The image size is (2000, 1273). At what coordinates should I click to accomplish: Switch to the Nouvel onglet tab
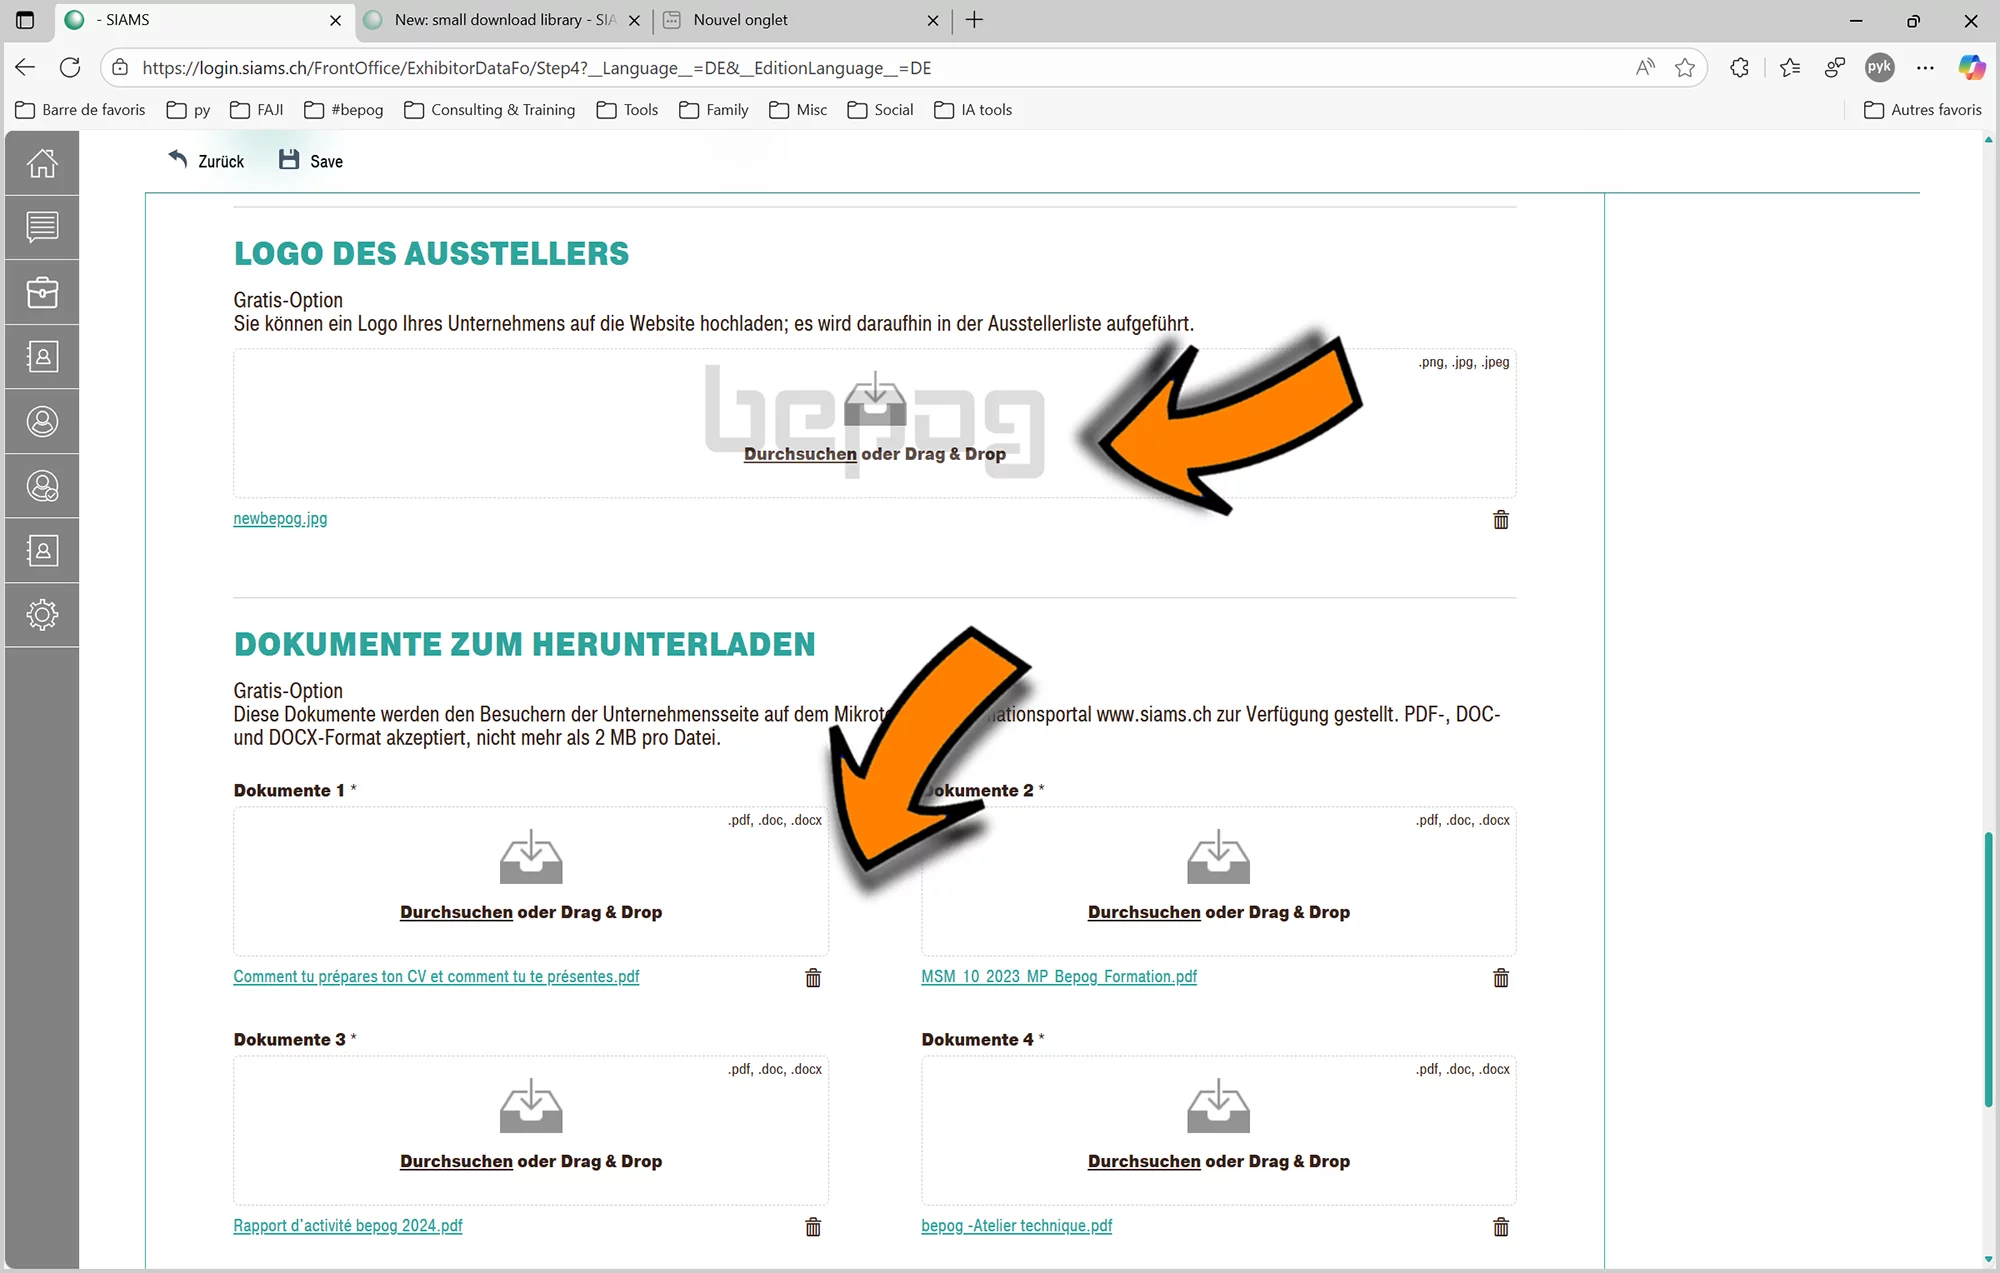(740, 20)
